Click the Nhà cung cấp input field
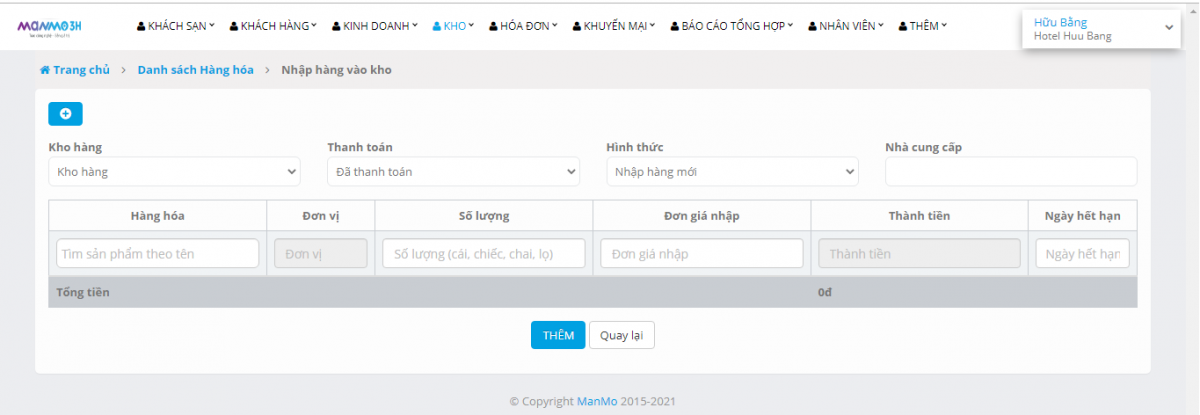 pos(1010,172)
